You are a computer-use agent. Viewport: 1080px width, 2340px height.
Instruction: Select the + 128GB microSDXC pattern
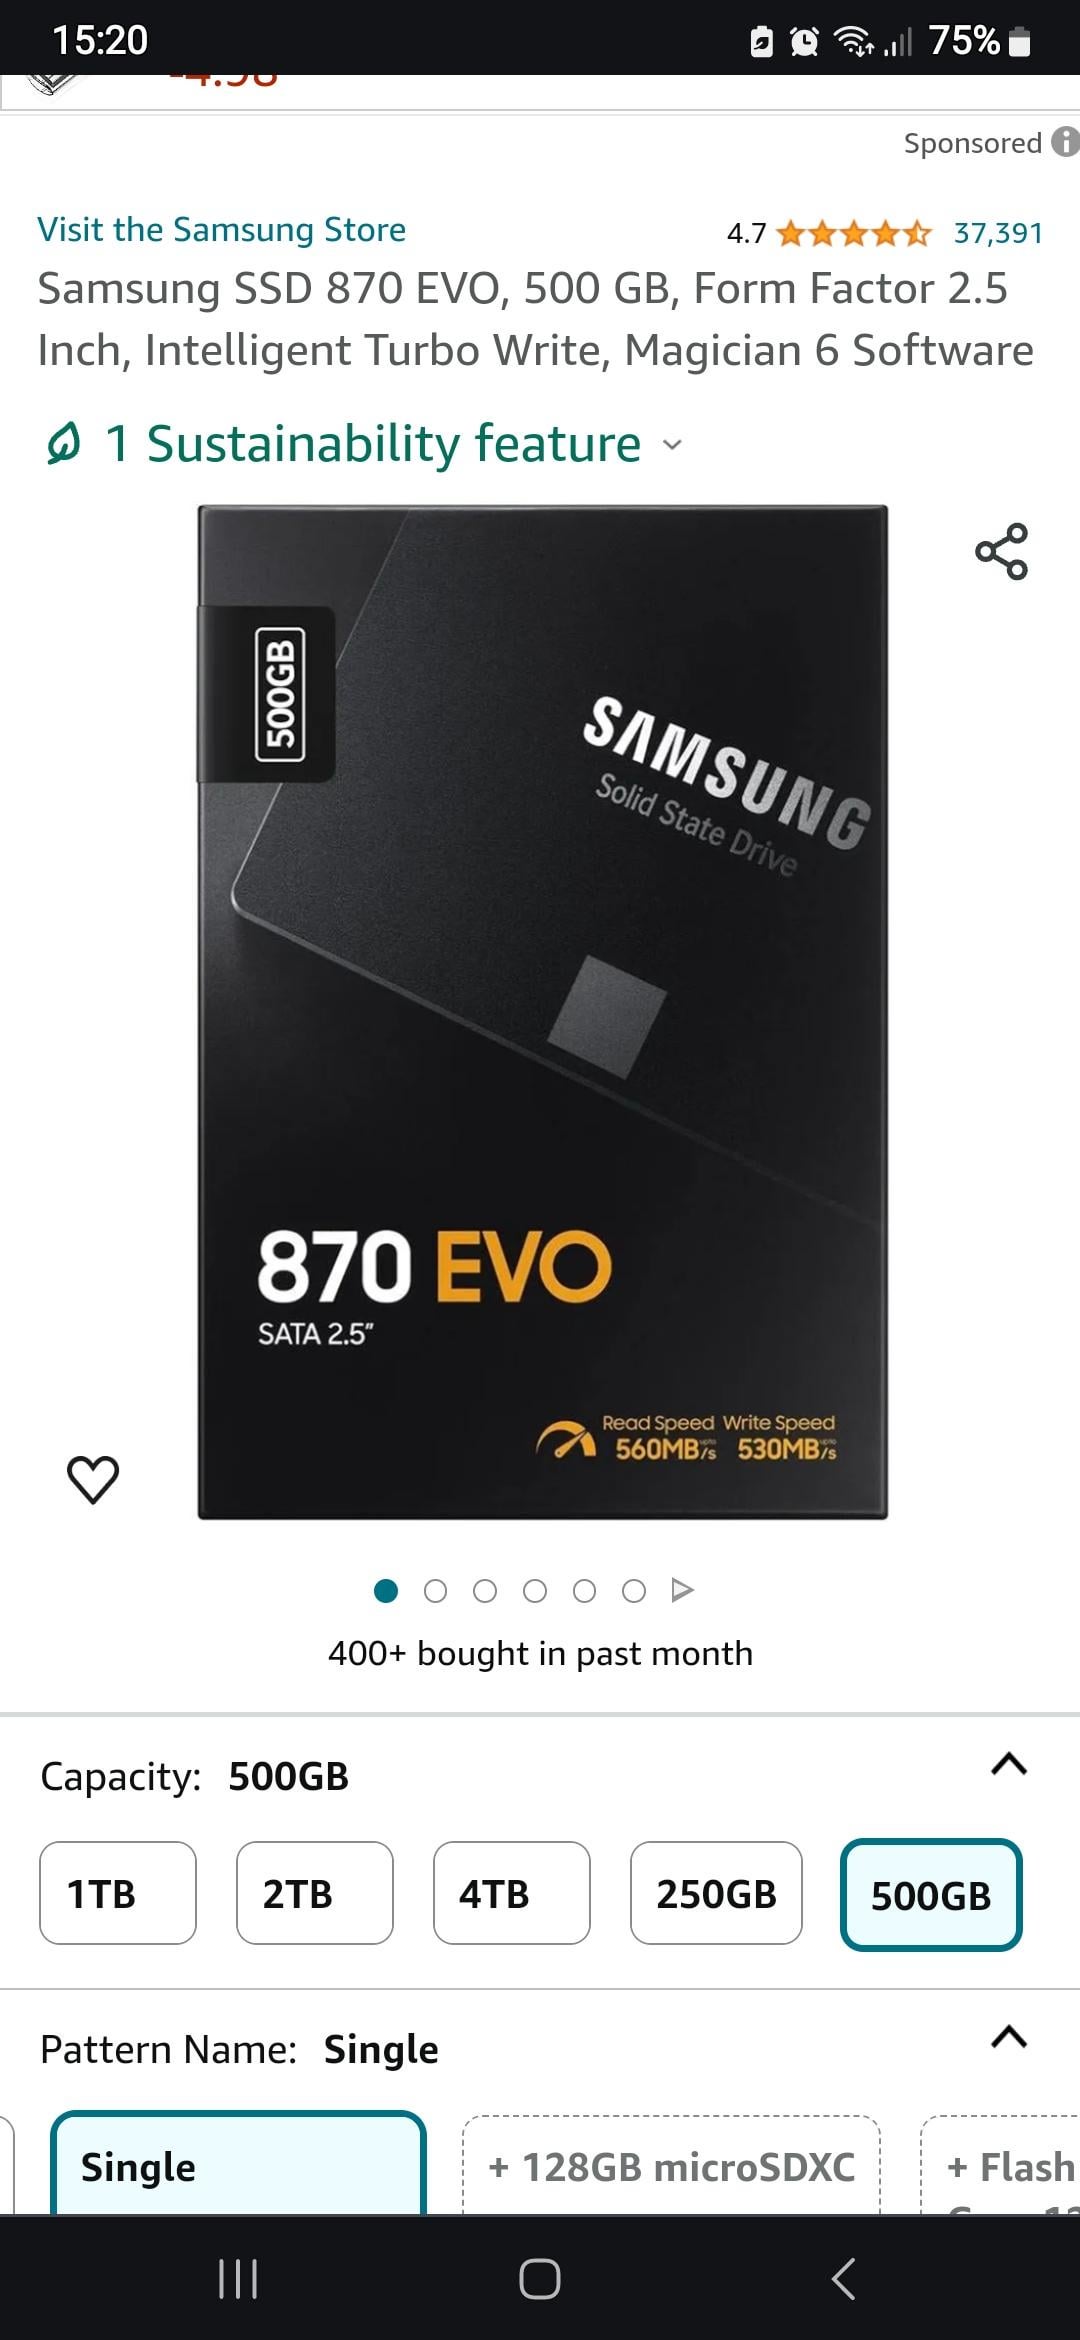[x=671, y=2165]
